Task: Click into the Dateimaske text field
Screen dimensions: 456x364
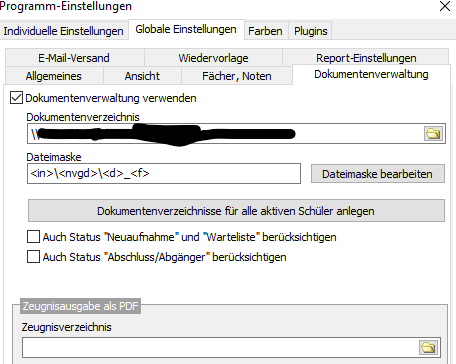Action: pos(164,173)
